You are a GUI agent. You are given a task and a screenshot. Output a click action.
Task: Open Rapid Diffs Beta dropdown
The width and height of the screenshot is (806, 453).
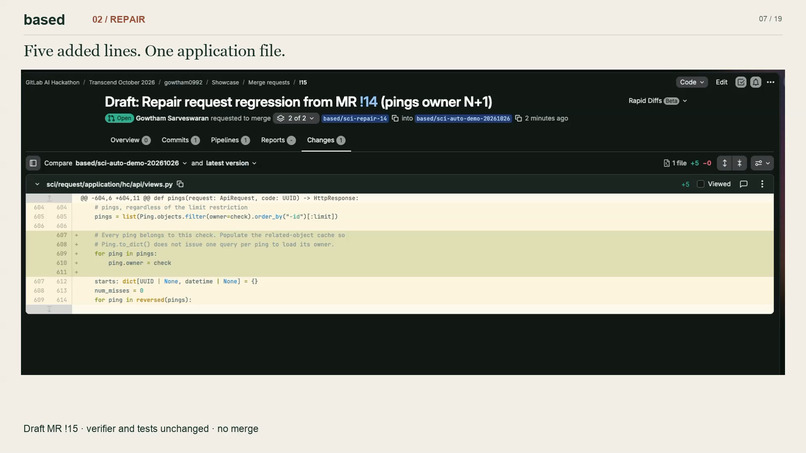(x=657, y=101)
